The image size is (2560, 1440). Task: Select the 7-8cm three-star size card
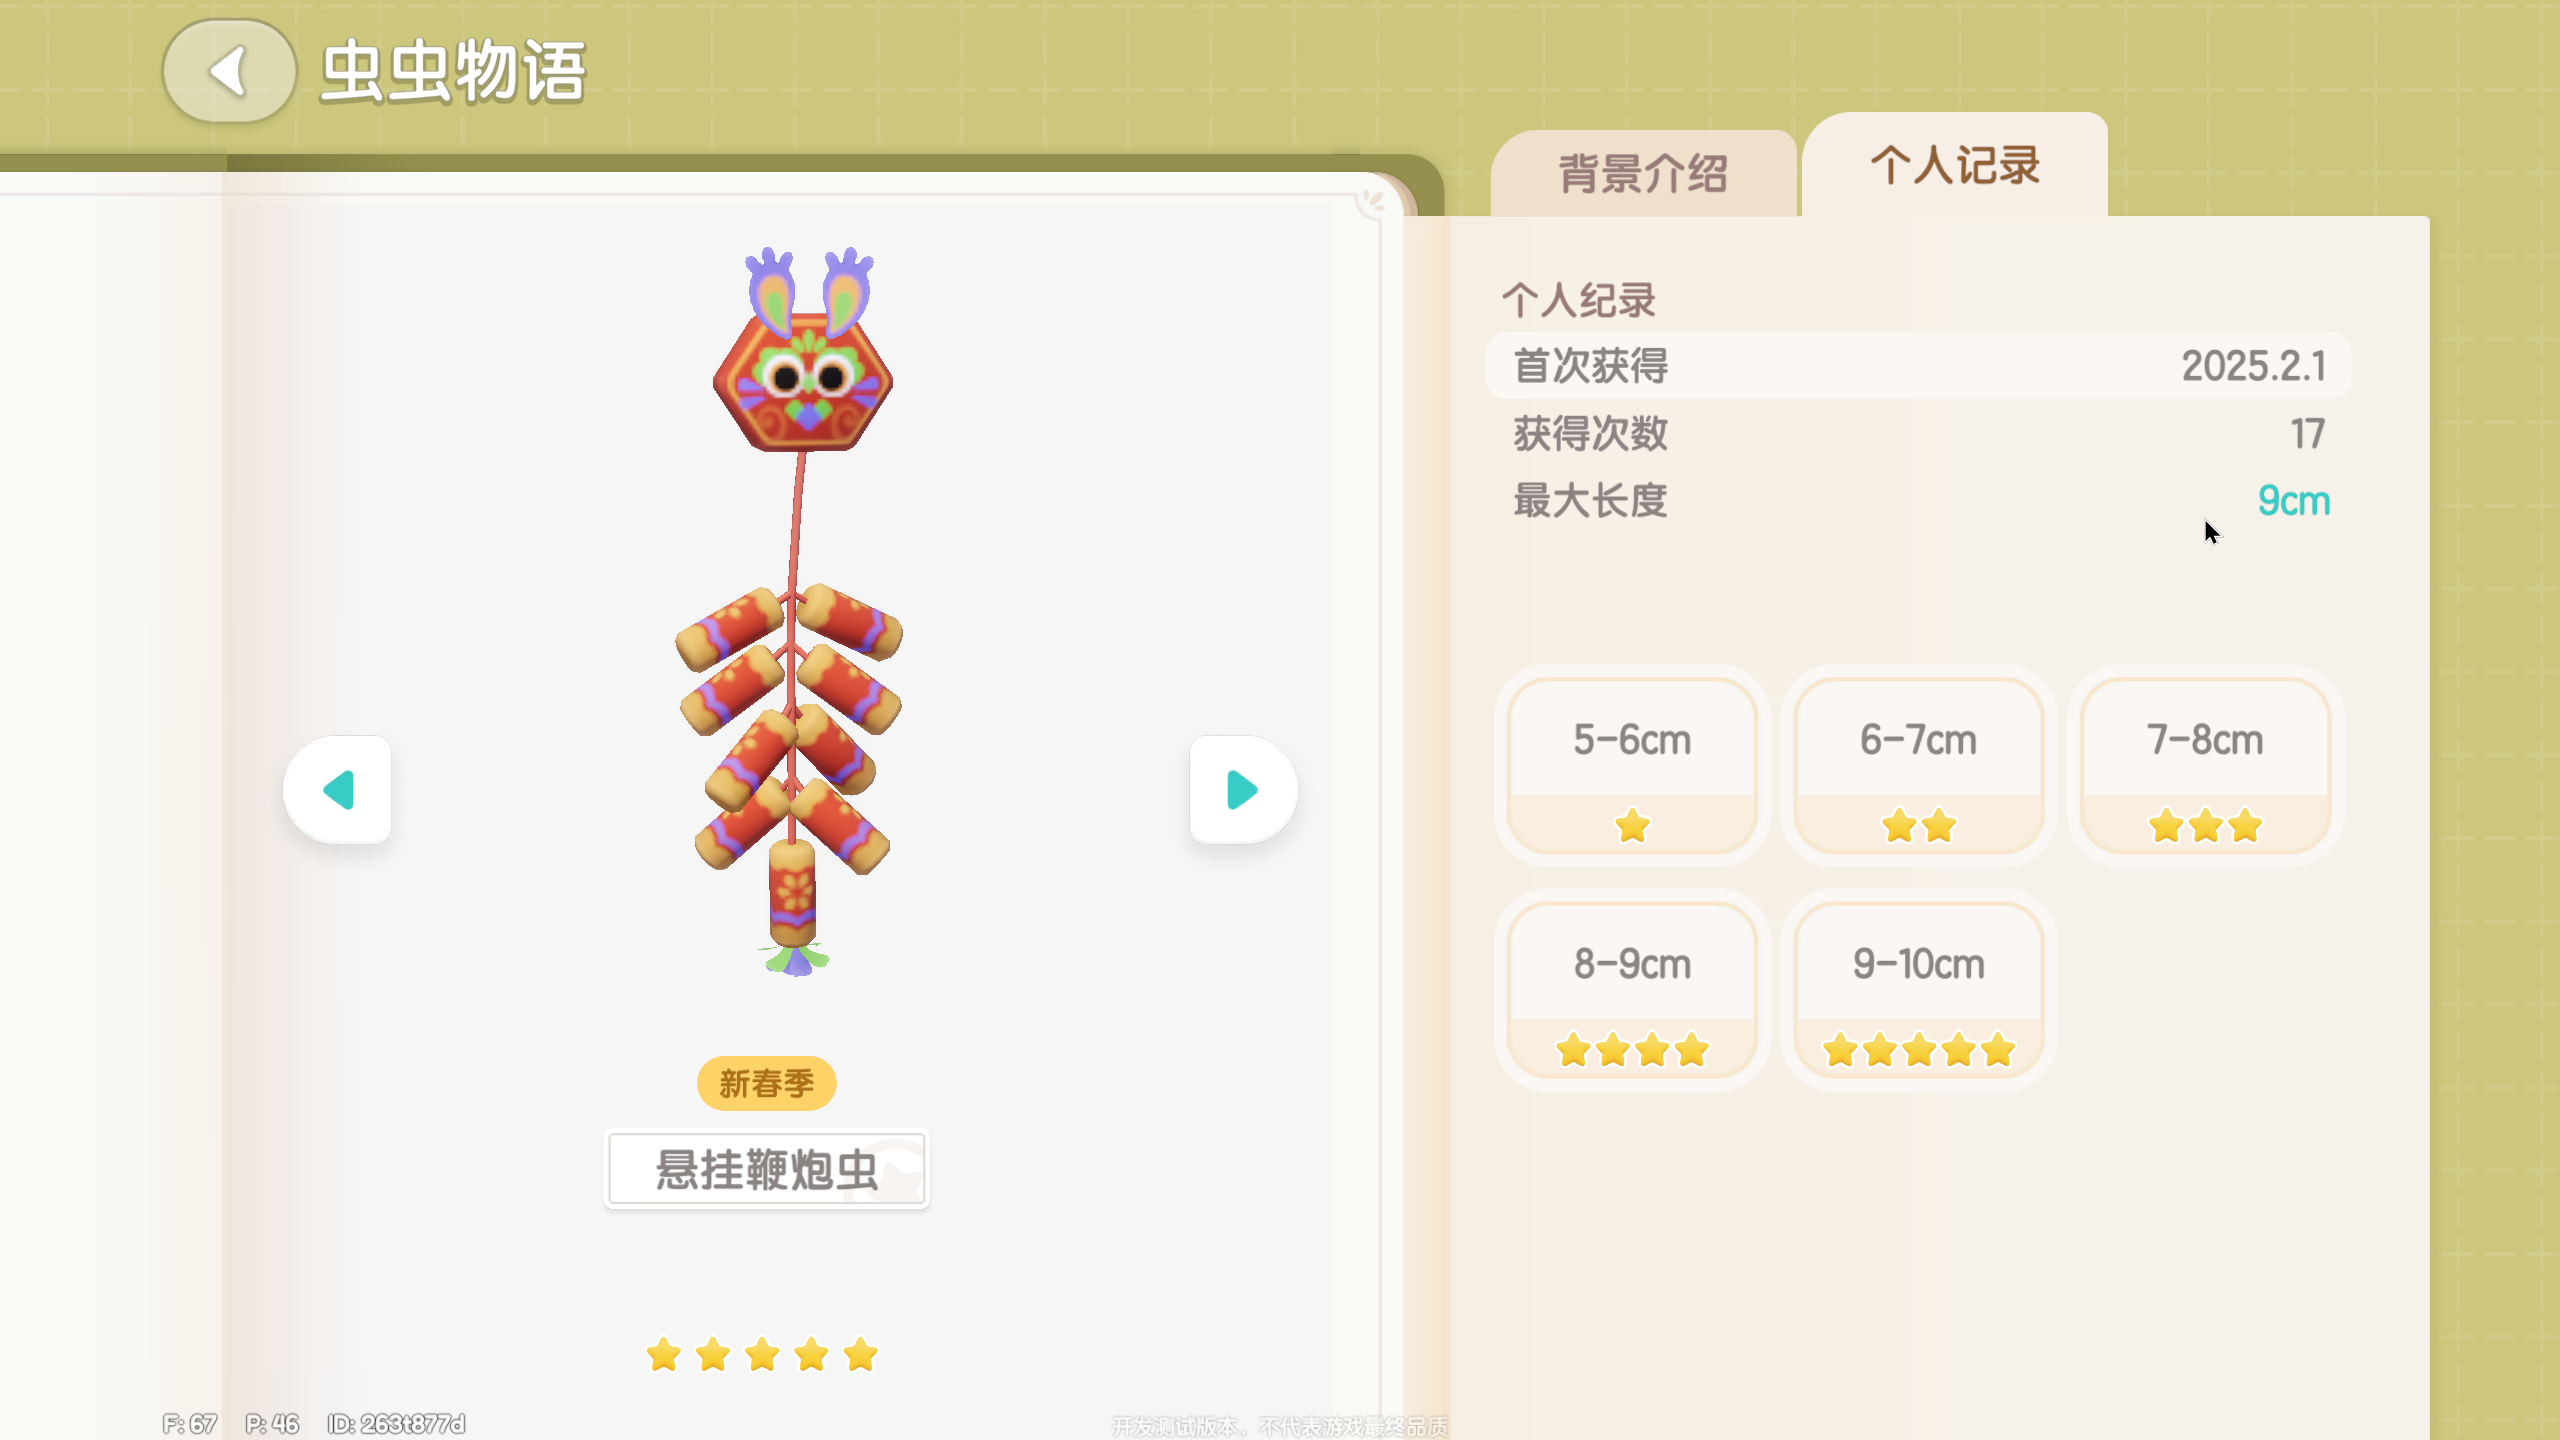pyautogui.click(x=2205, y=766)
